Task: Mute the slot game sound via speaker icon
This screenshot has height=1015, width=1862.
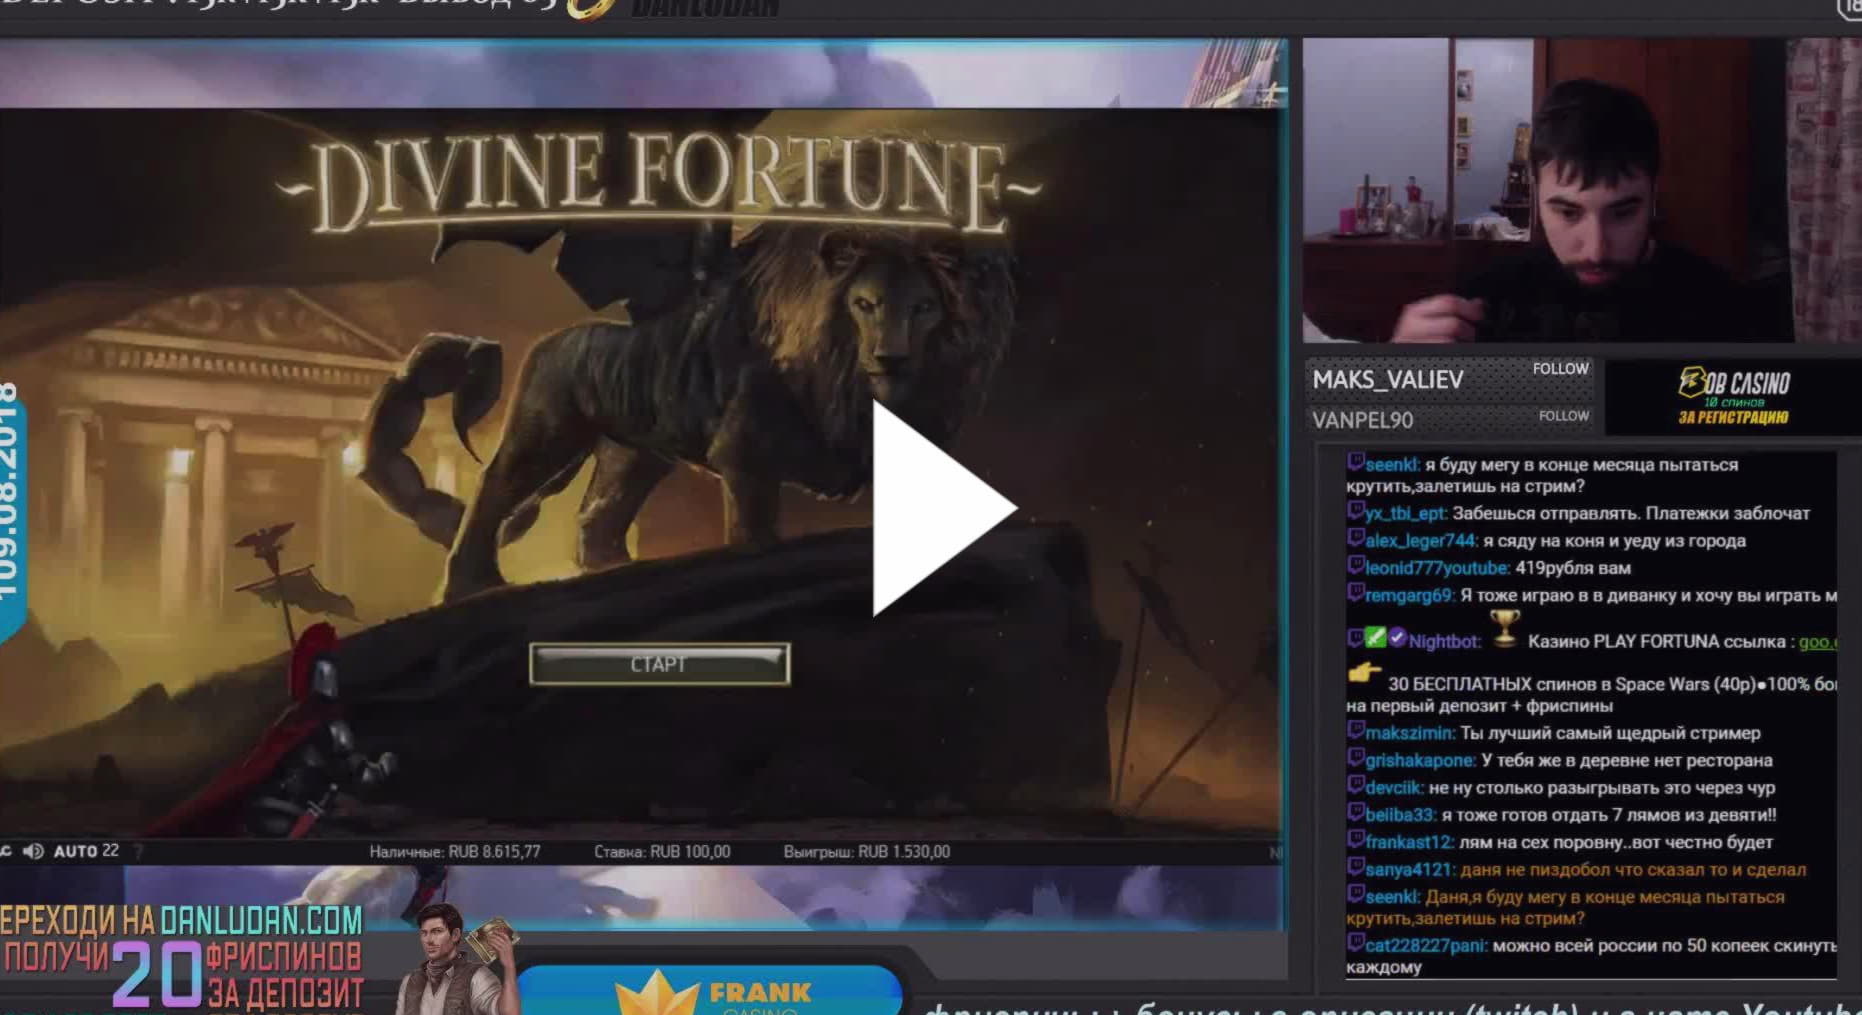Action: (33, 851)
